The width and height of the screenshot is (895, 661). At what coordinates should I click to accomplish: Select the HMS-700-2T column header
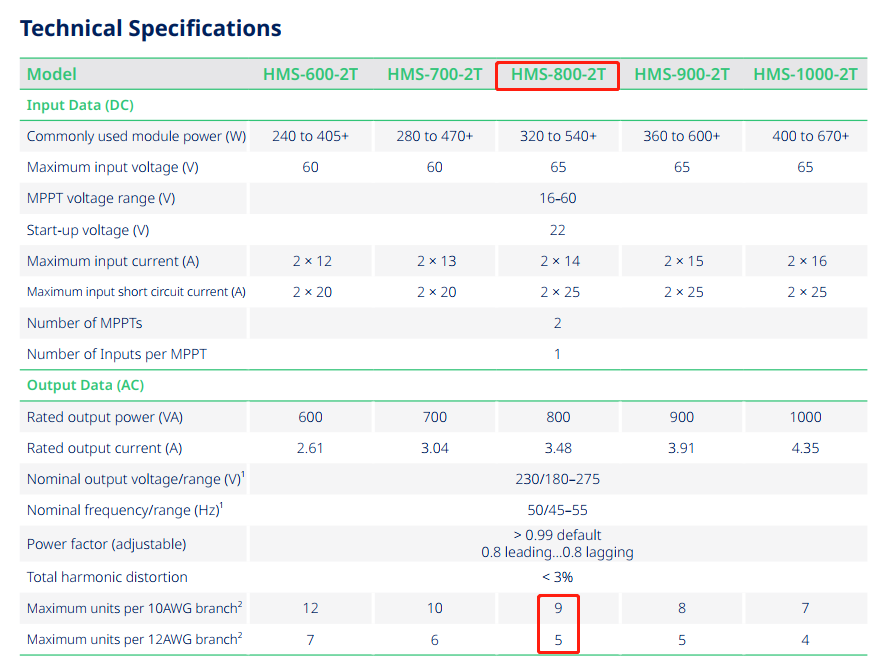pyautogui.click(x=434, y=75)
